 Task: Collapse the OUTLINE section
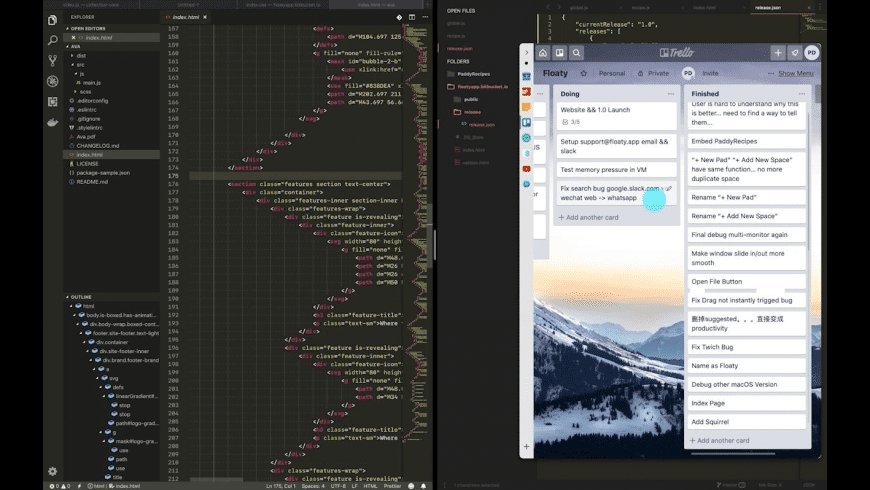coord(82,297)
